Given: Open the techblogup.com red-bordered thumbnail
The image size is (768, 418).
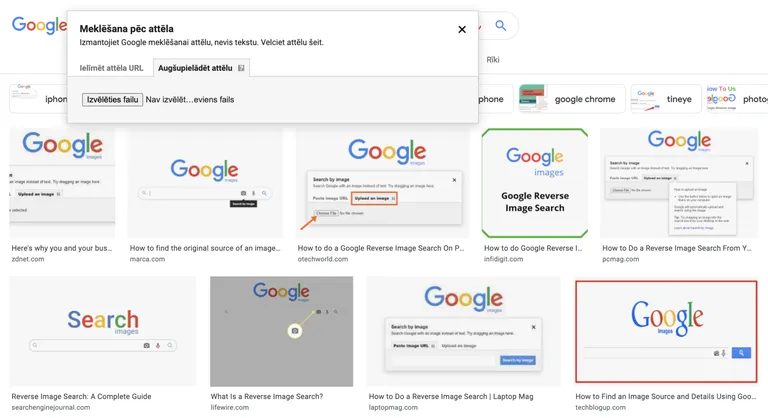Looking at the screenshot, I should pos(666,331).
